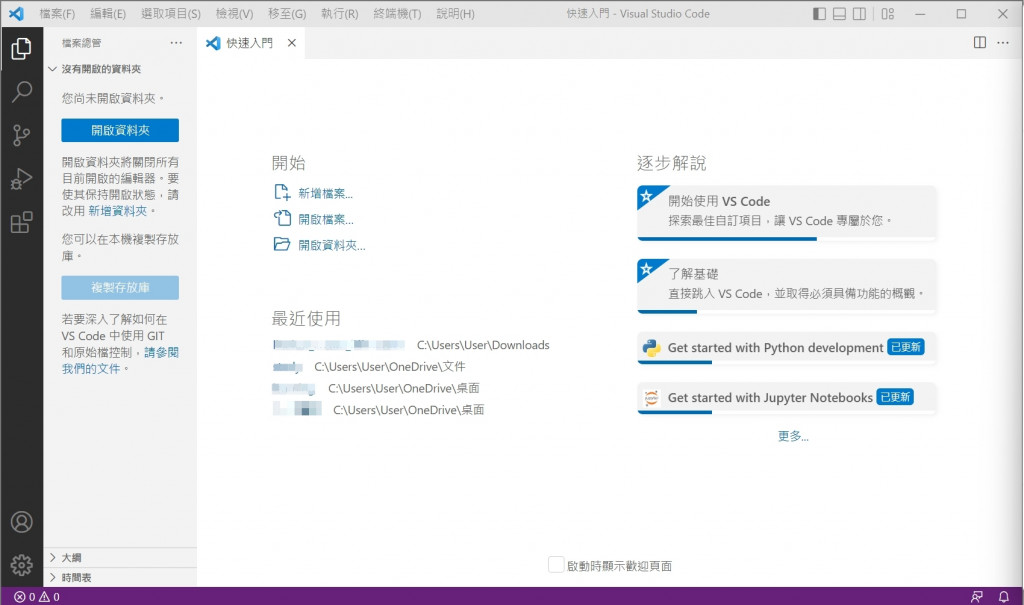This screenshot has height=605, width=1024.
Task: Toggle secondary sidebar layout icon
Action: pyautogui.click(x=859, y=14)
